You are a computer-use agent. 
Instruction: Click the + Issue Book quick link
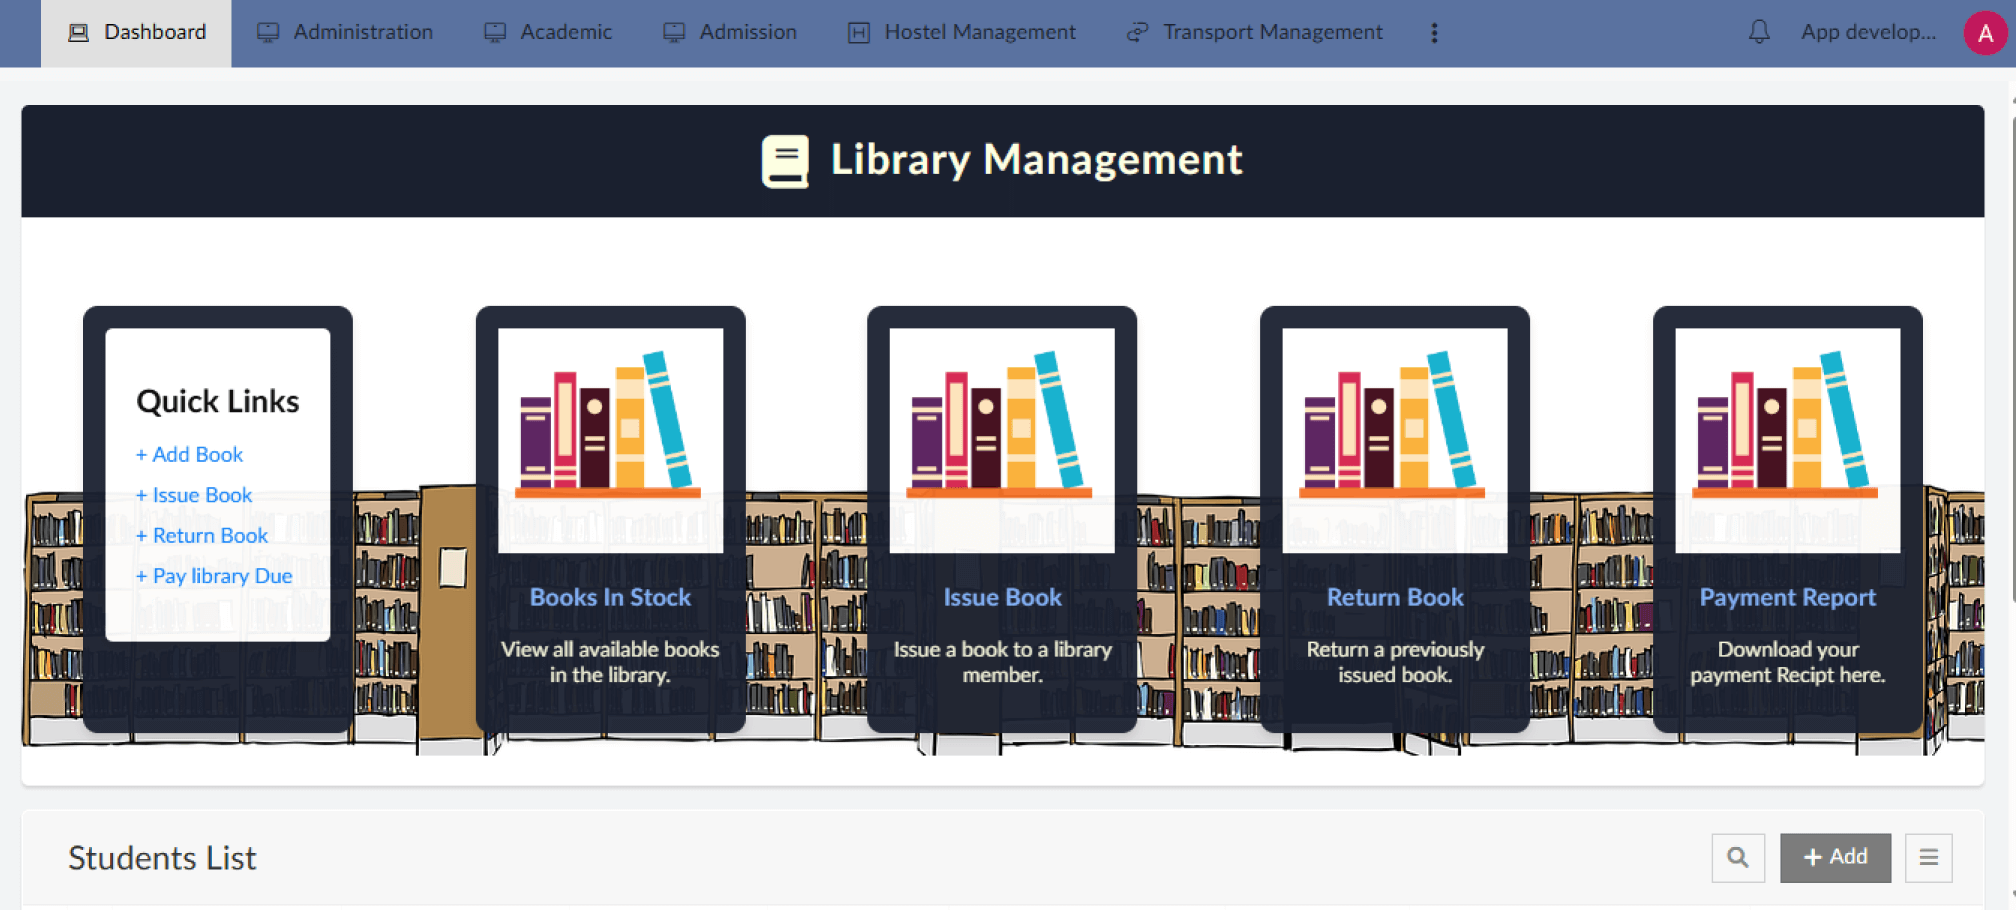coord(193,495)
